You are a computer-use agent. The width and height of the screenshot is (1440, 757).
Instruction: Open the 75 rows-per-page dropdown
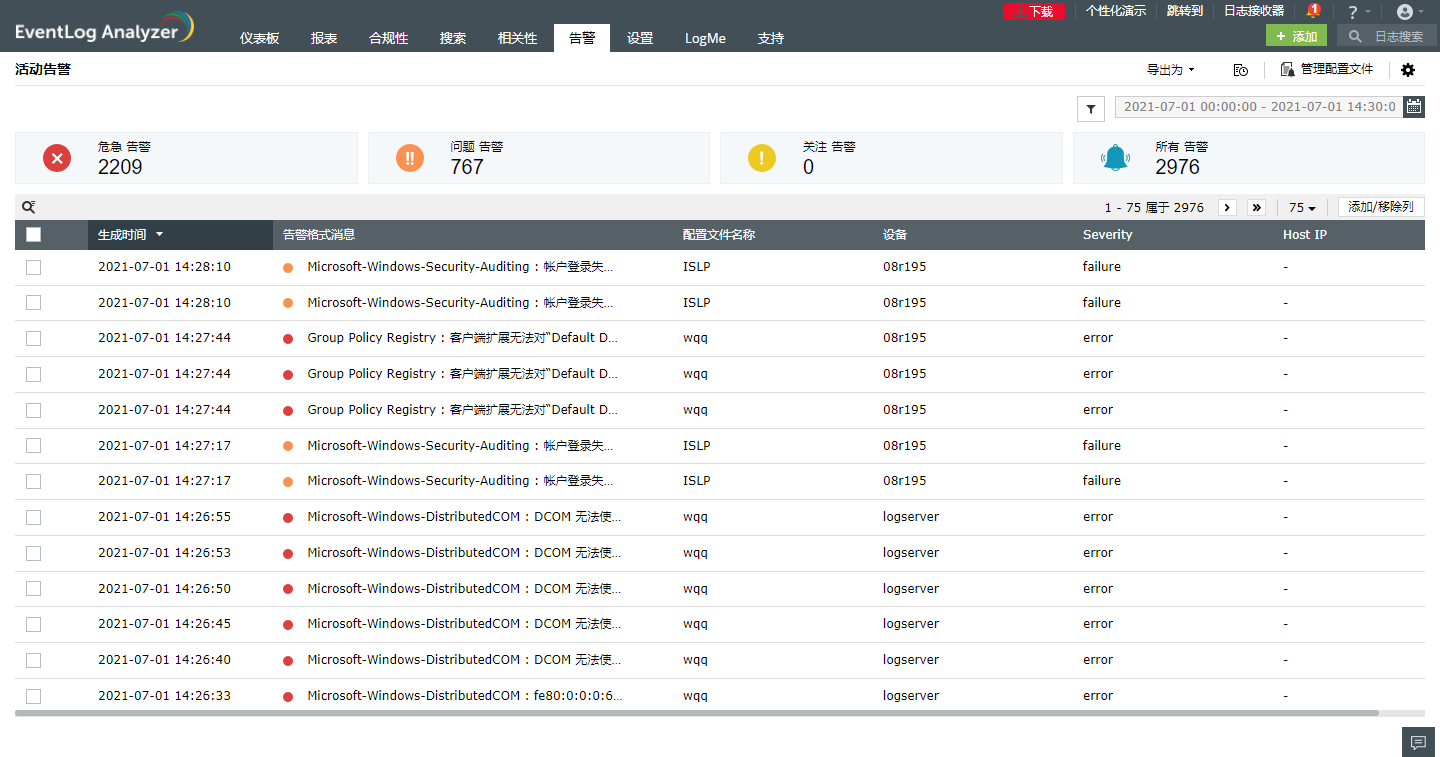pyautogui.click(x=1302, y=208)
